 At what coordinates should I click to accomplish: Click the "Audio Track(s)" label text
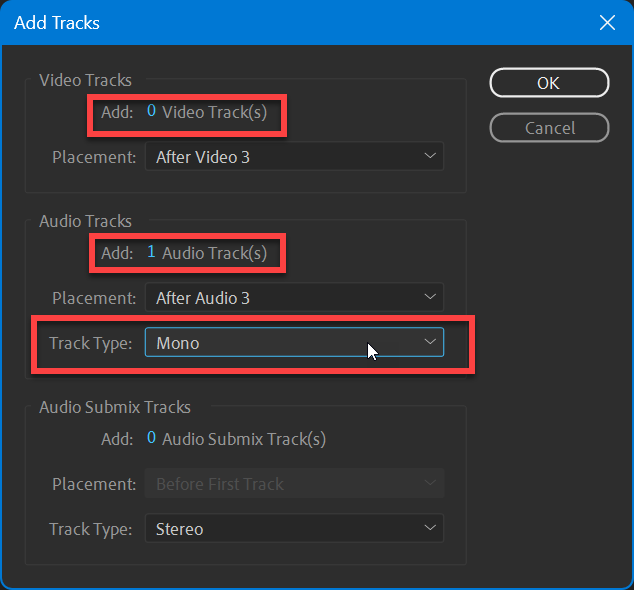pos(214,253)
